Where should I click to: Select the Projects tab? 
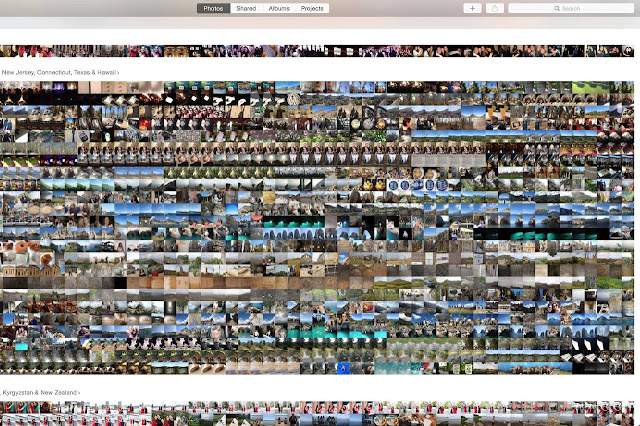[312, 8]
